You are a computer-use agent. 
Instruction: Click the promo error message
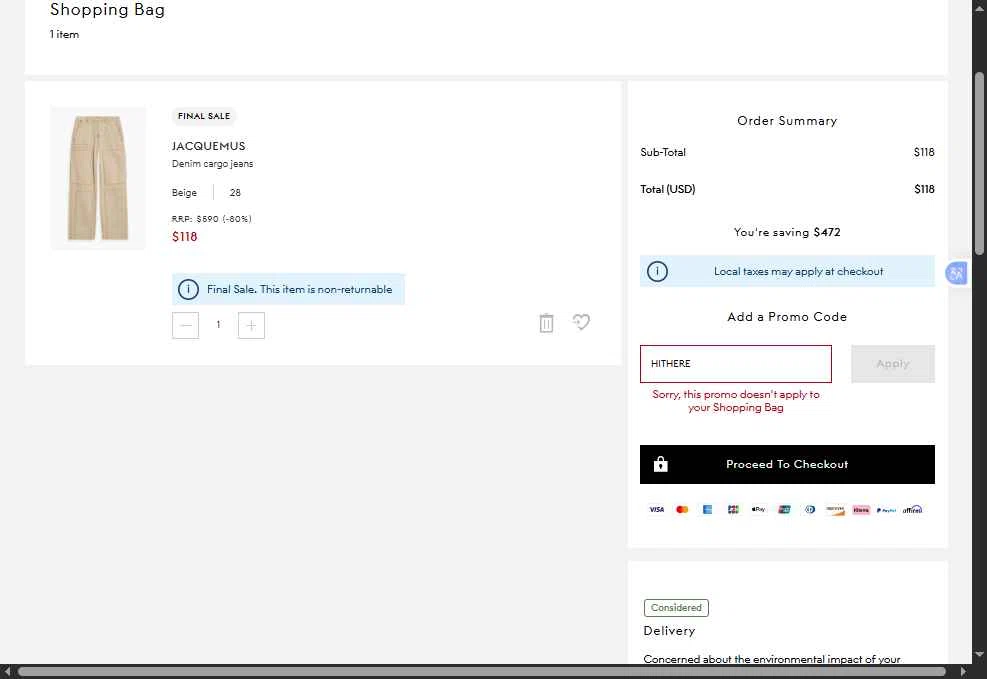point(736,401)
